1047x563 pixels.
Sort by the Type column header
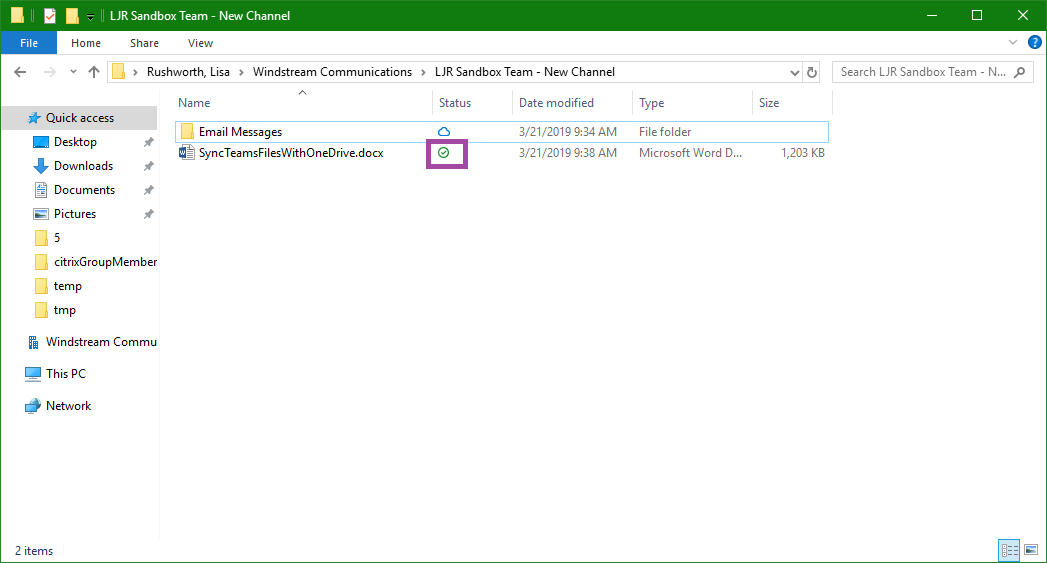click(x=692, y=103)
